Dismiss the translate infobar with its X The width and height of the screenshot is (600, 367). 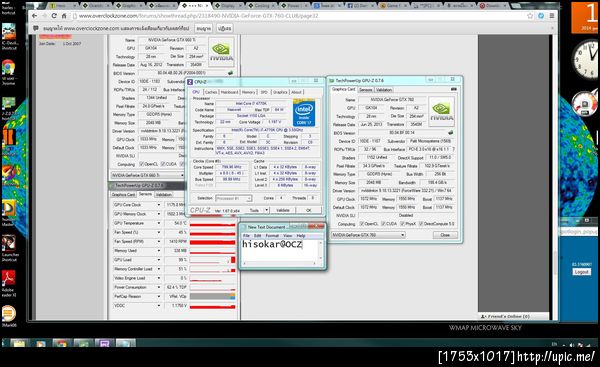click(552, 28)
